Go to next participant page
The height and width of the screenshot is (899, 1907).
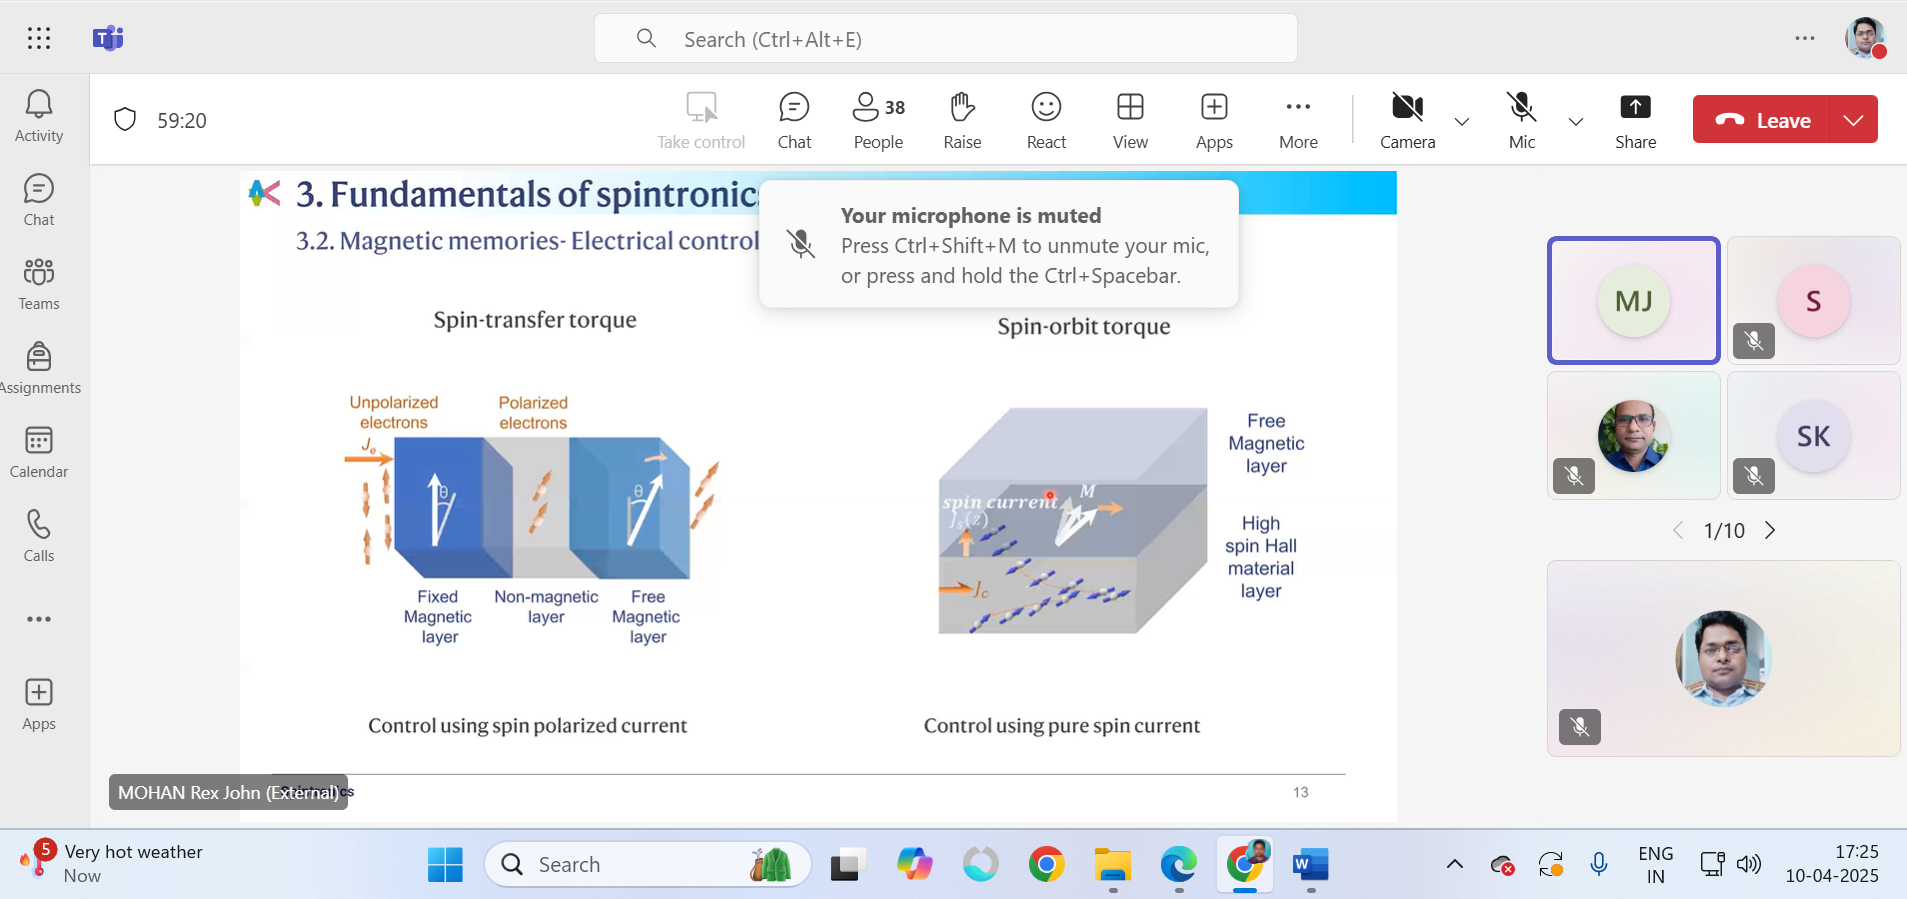1770,530
